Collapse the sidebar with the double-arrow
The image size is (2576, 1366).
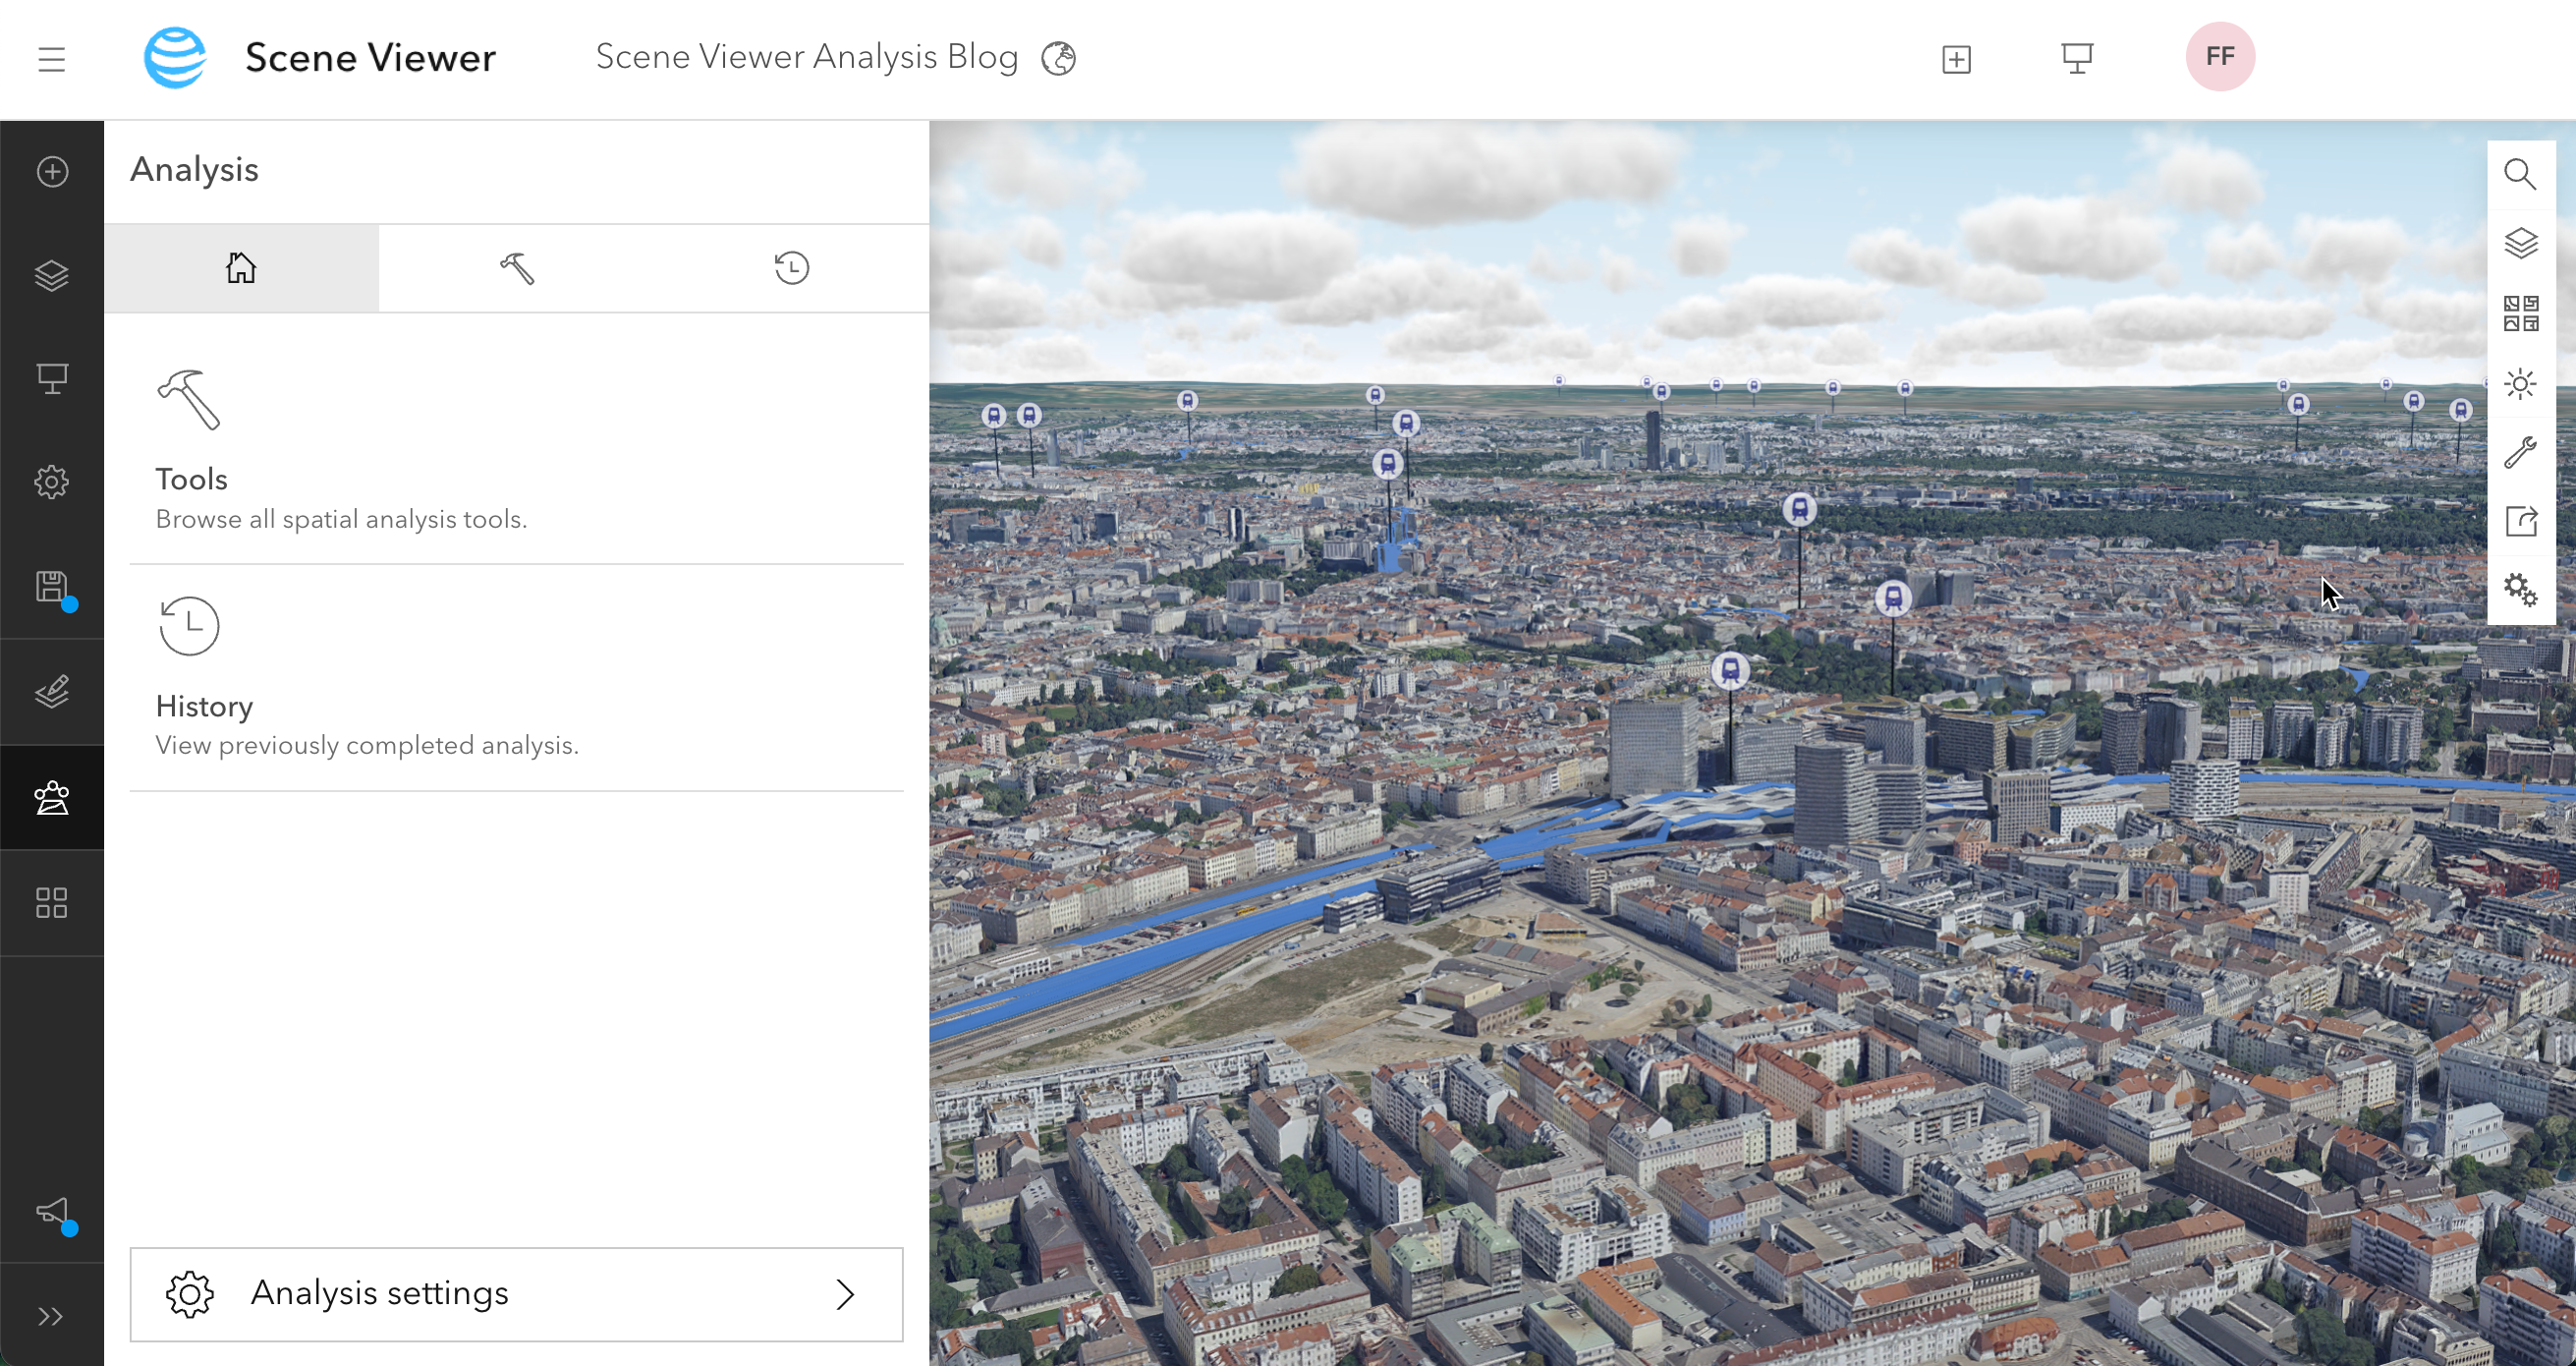point(51,1315)
